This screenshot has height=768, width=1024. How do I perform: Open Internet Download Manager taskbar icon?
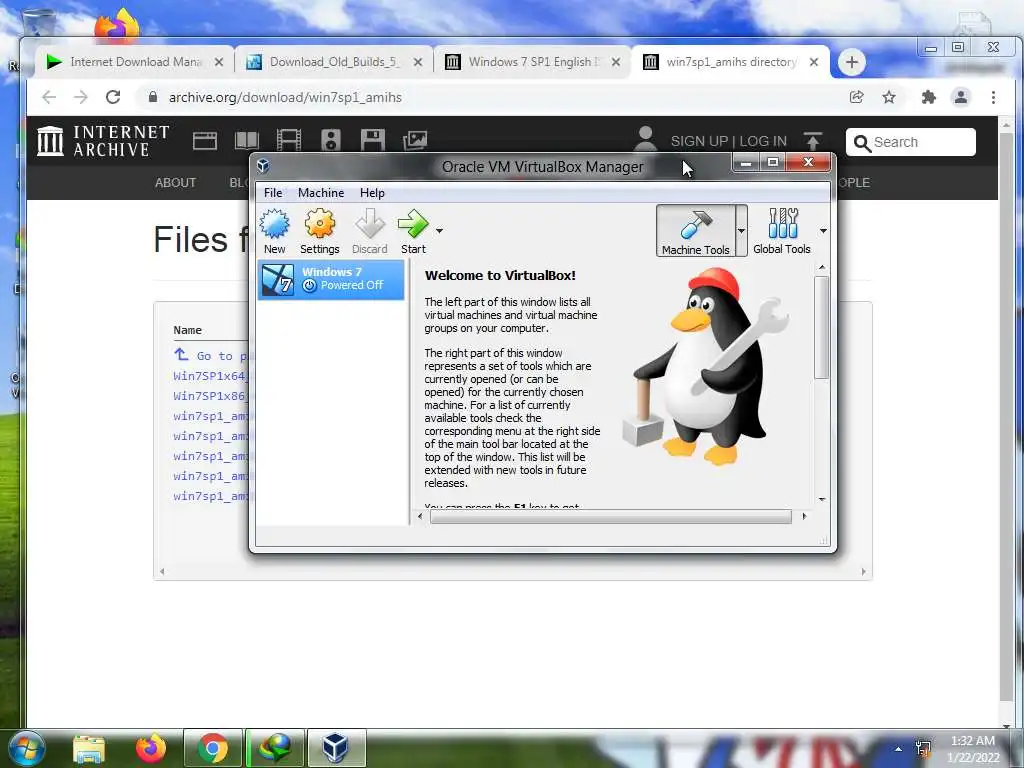pyautogui.click(x=275, y=748)
